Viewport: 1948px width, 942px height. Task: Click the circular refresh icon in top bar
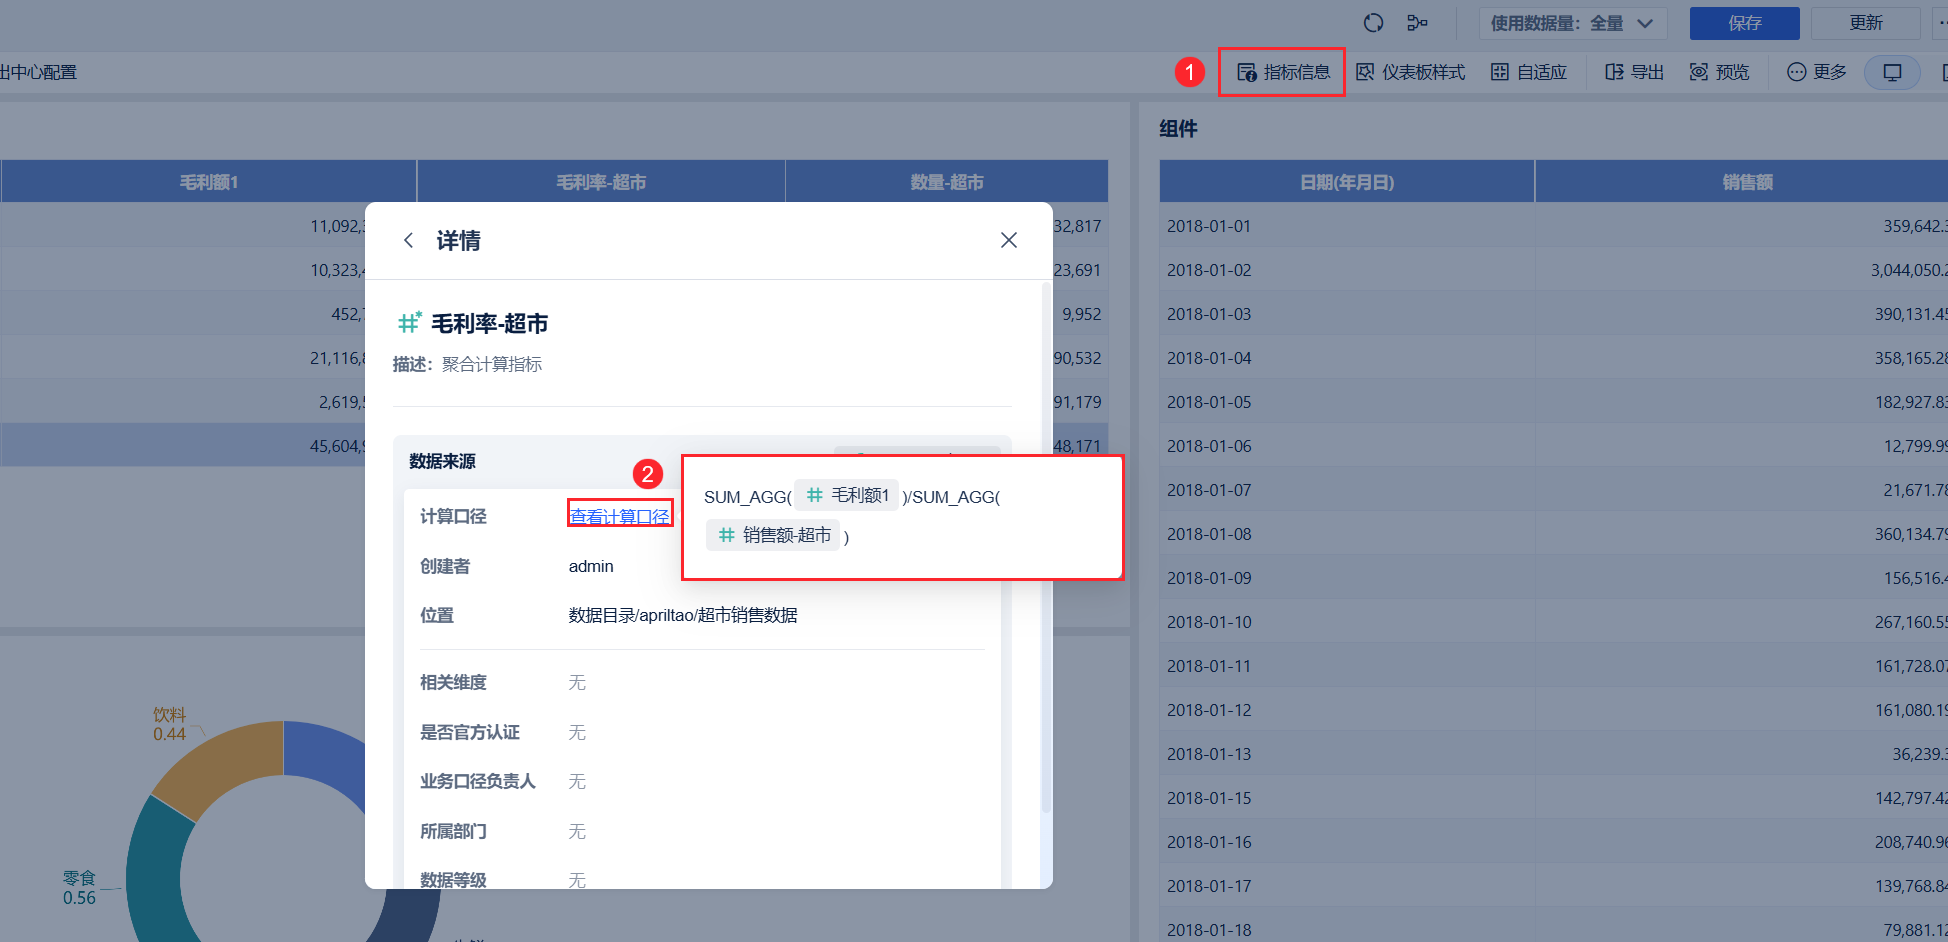pyautogui.click(x=1373, y=23)
